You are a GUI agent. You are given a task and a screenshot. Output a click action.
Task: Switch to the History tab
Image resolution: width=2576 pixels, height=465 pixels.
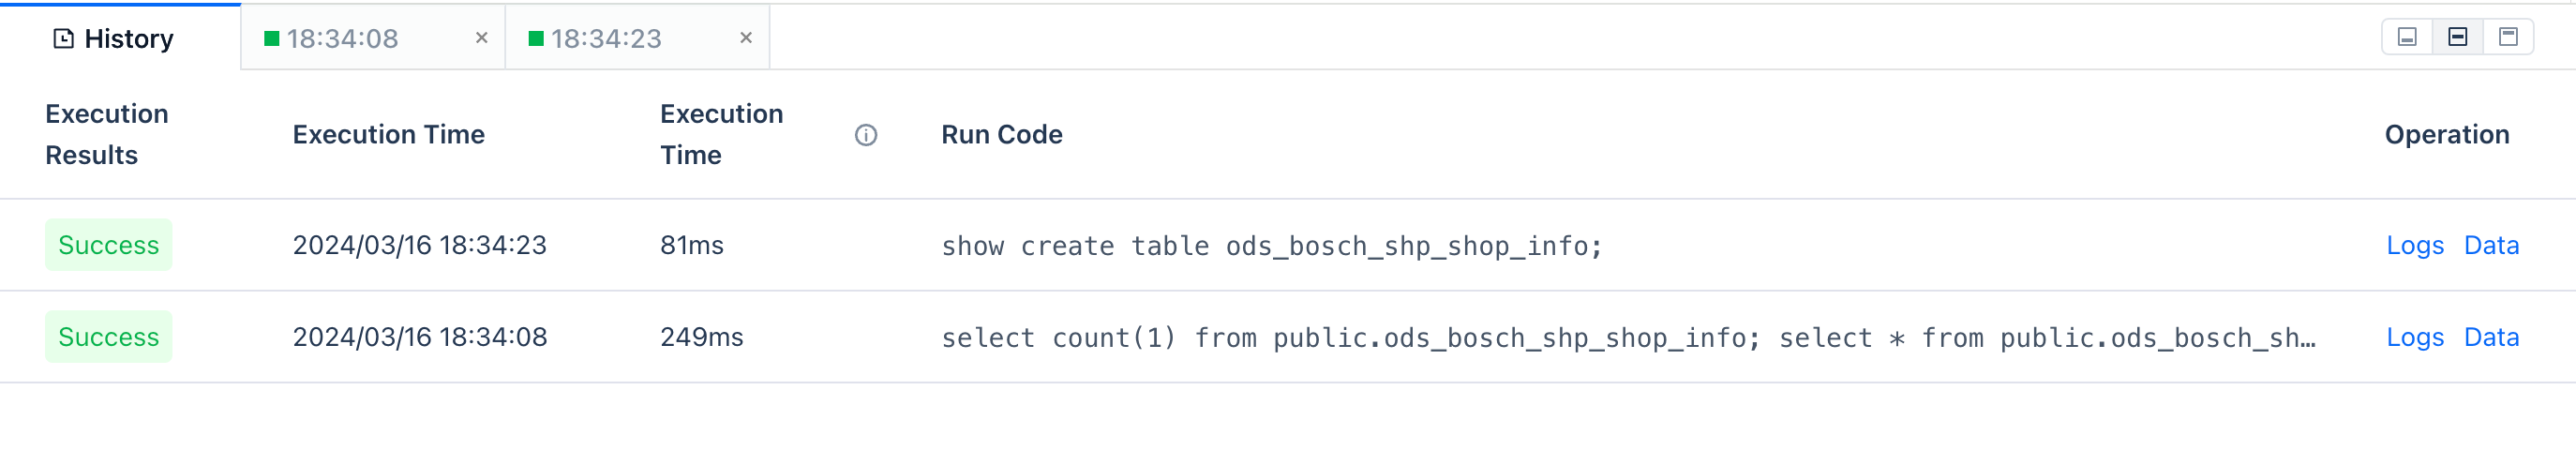[114, 39]
